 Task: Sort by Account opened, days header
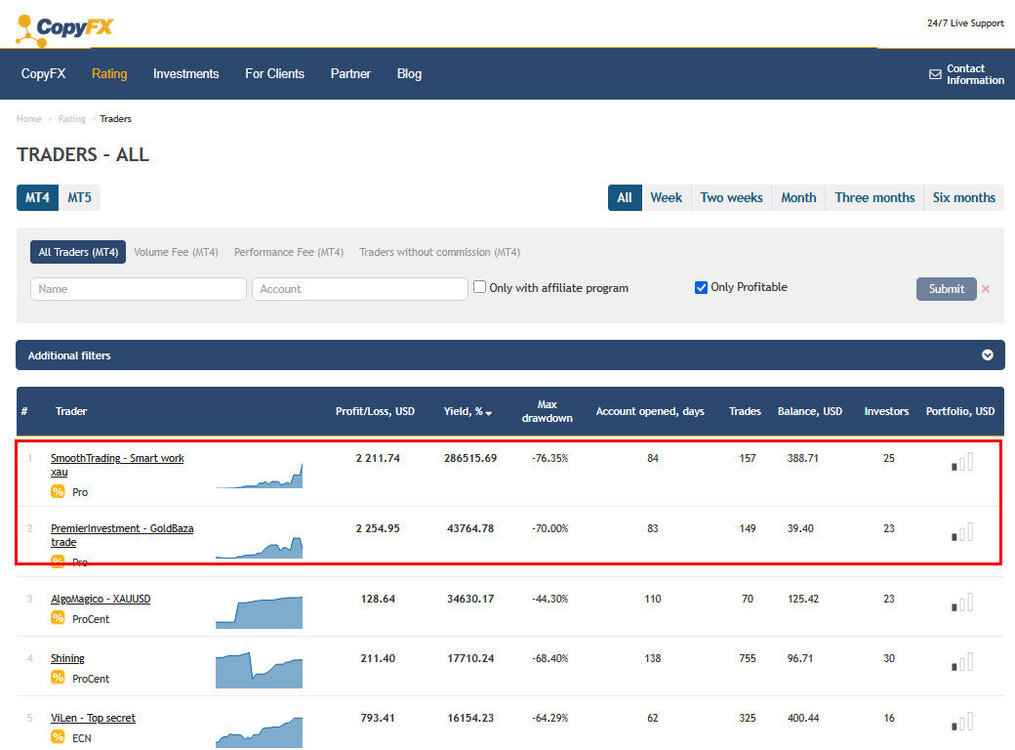point(650,412)
